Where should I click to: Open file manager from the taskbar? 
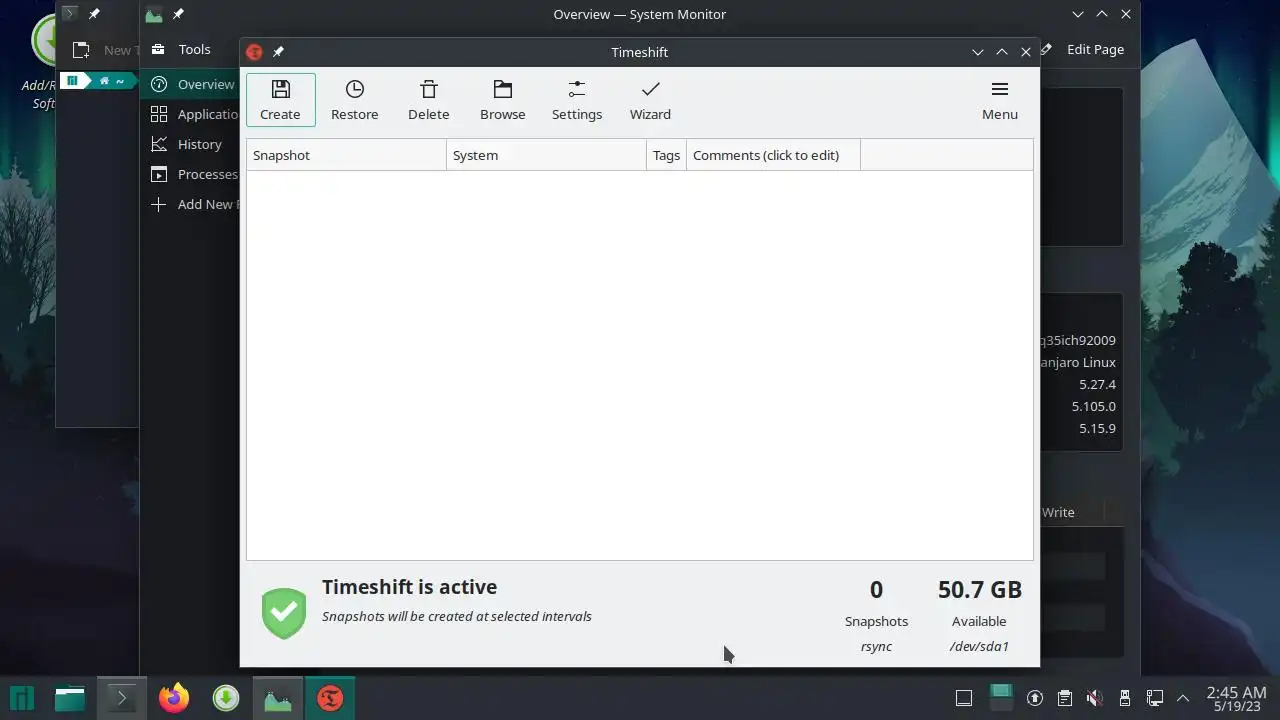70,698
